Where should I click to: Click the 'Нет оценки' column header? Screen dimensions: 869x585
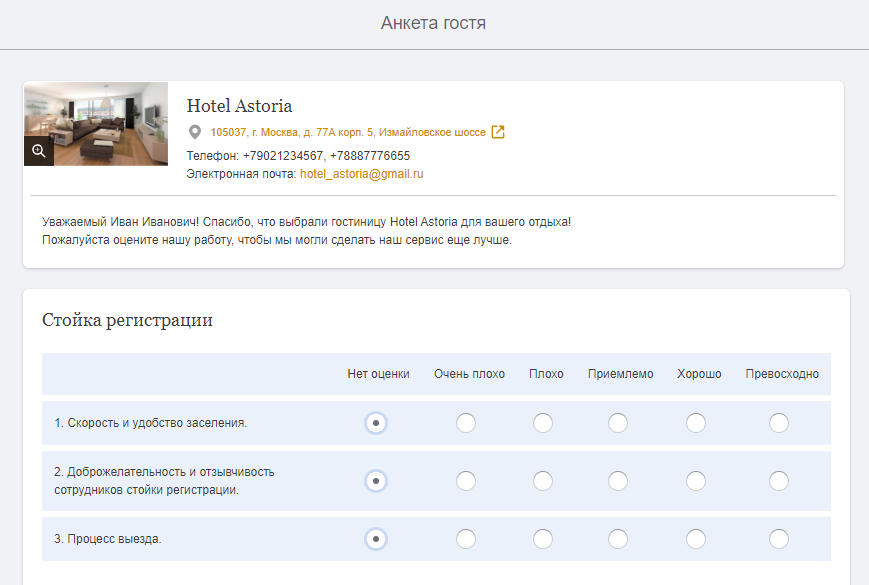[x=379, y=374]
